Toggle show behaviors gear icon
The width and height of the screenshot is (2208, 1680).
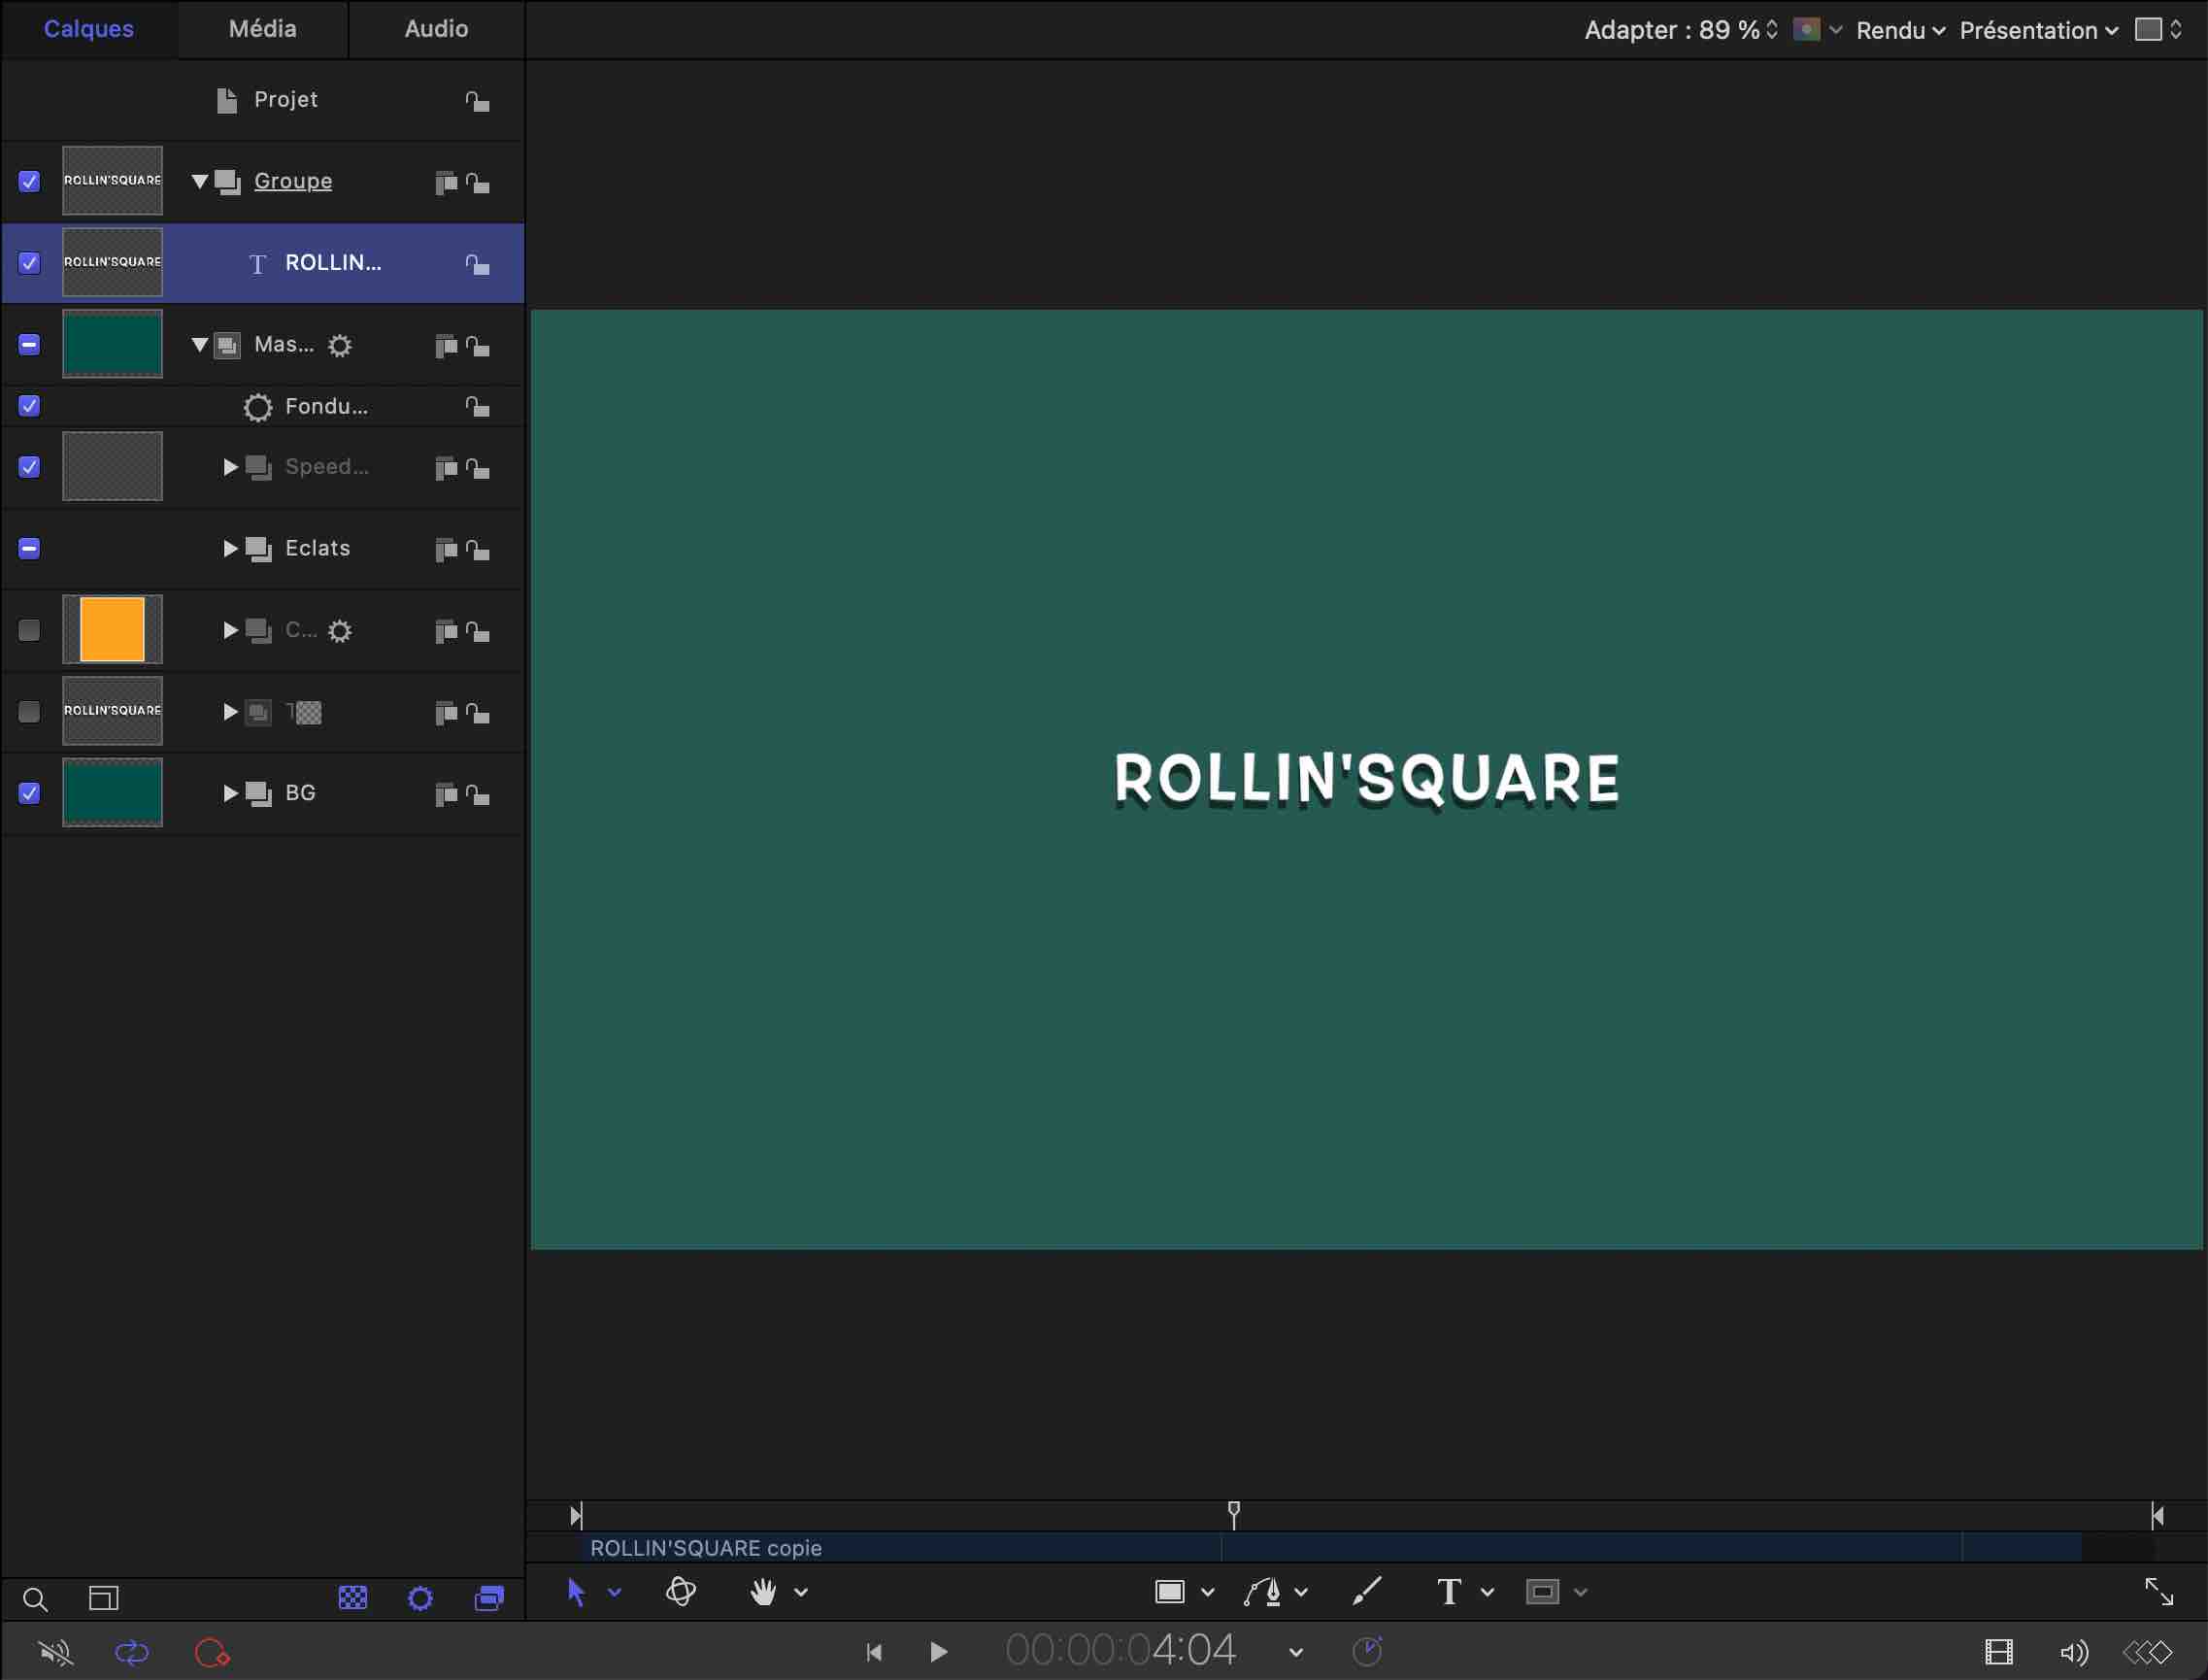pyautogui.click(x=420, y=1598)
